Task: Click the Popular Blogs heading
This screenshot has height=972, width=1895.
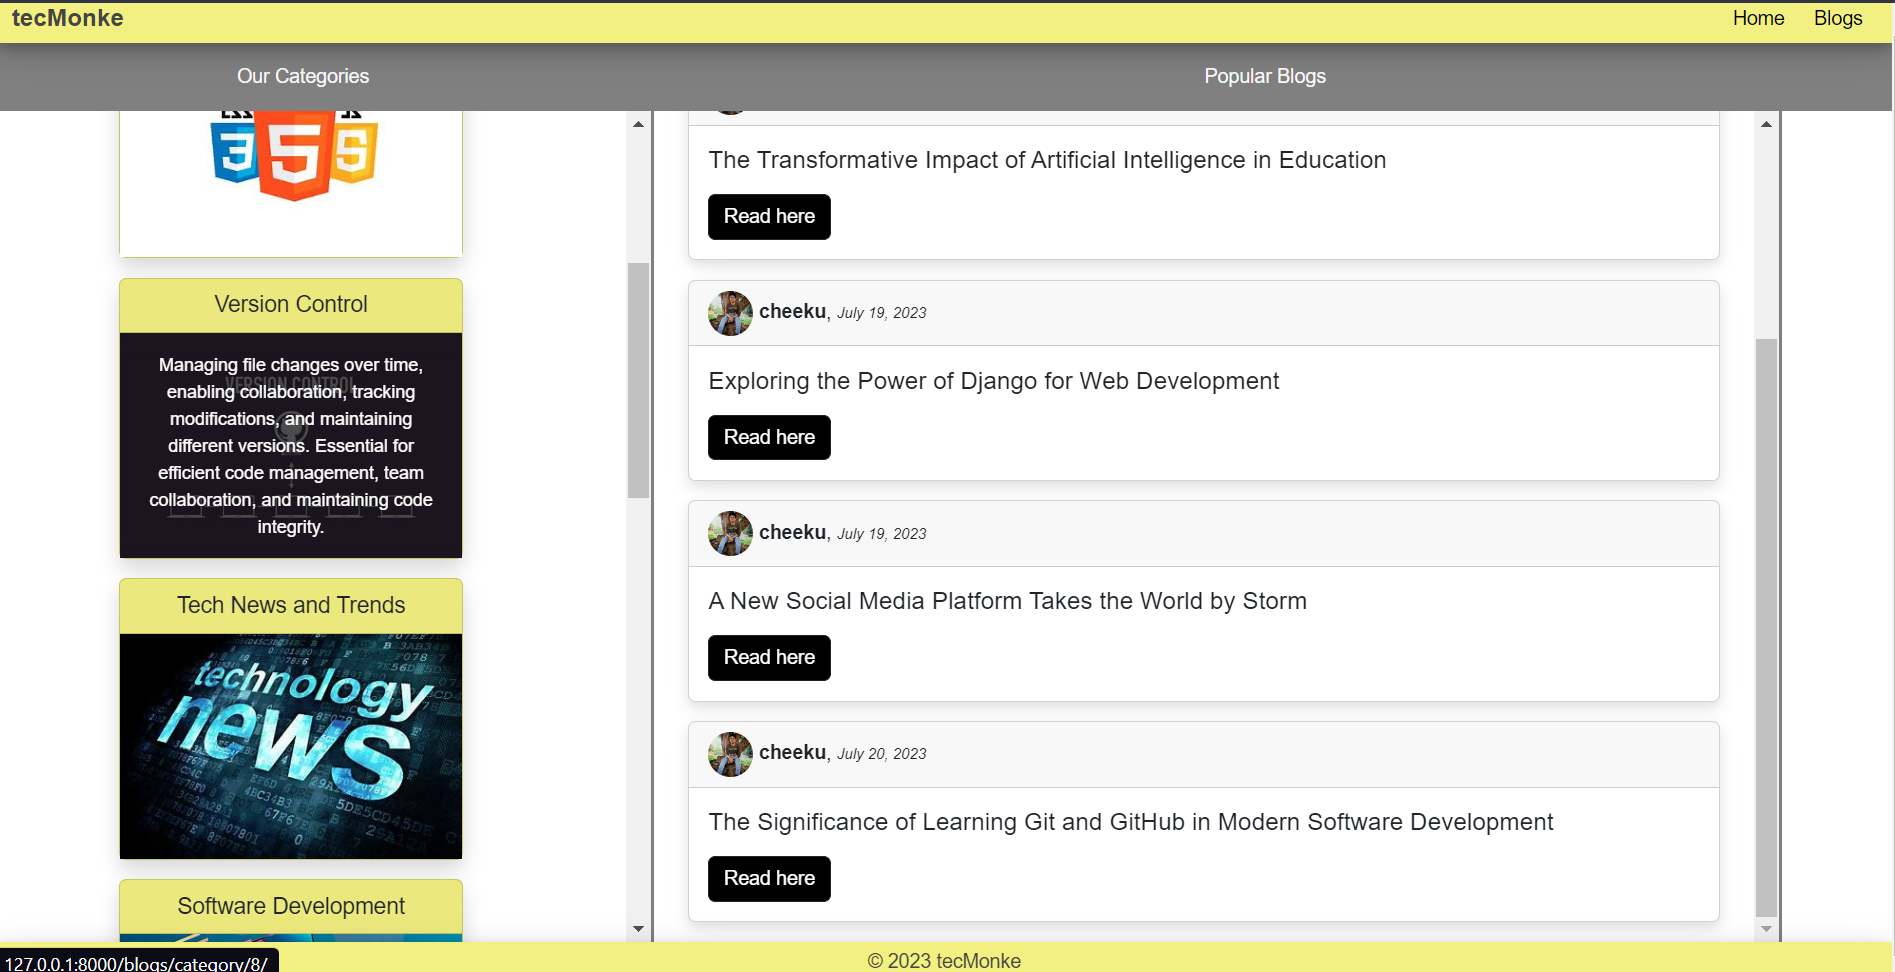Action: coord(1265,76)
